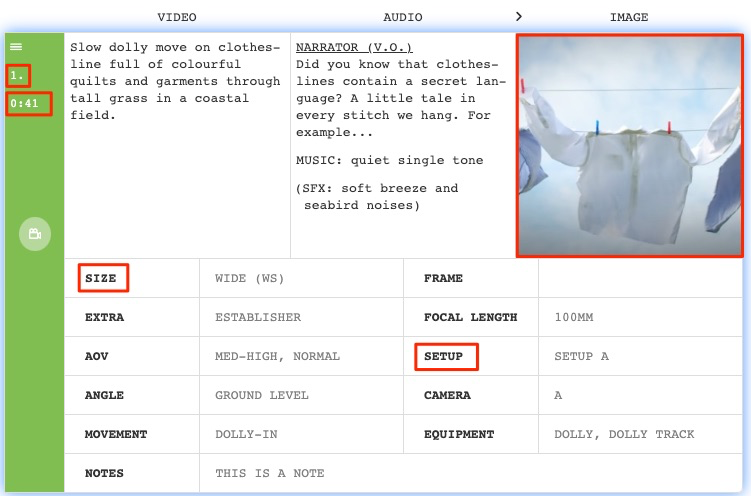Click the SETUP label

point(443,356)
